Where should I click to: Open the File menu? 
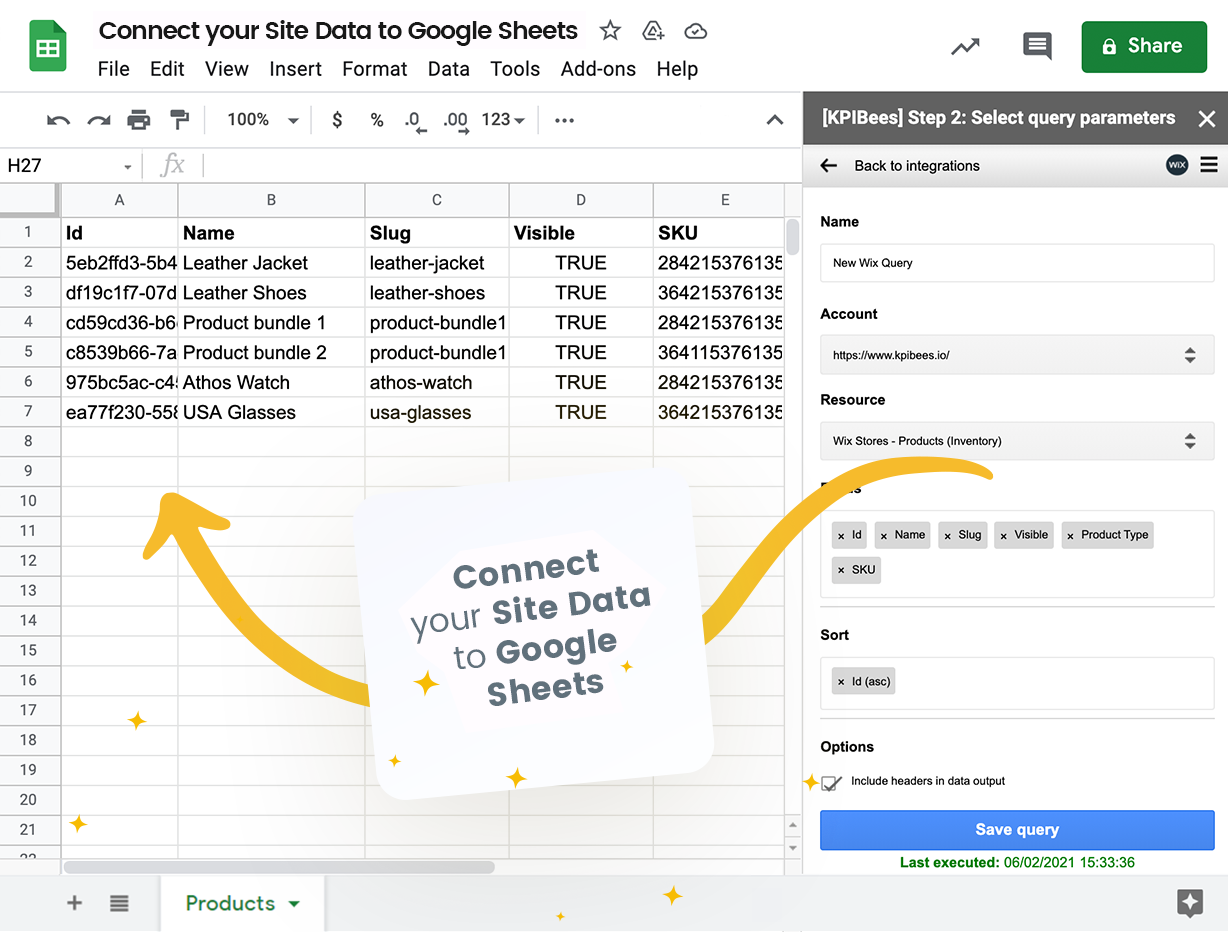(x=114, y=69)
